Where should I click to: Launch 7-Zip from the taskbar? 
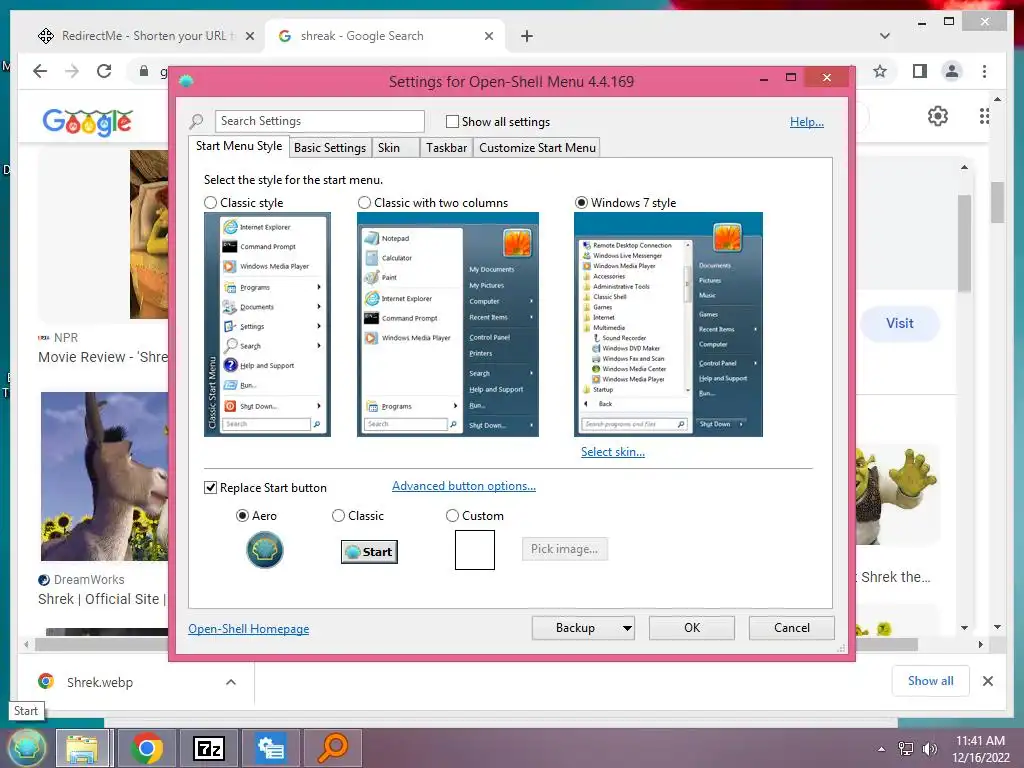[x=209, y=748]
